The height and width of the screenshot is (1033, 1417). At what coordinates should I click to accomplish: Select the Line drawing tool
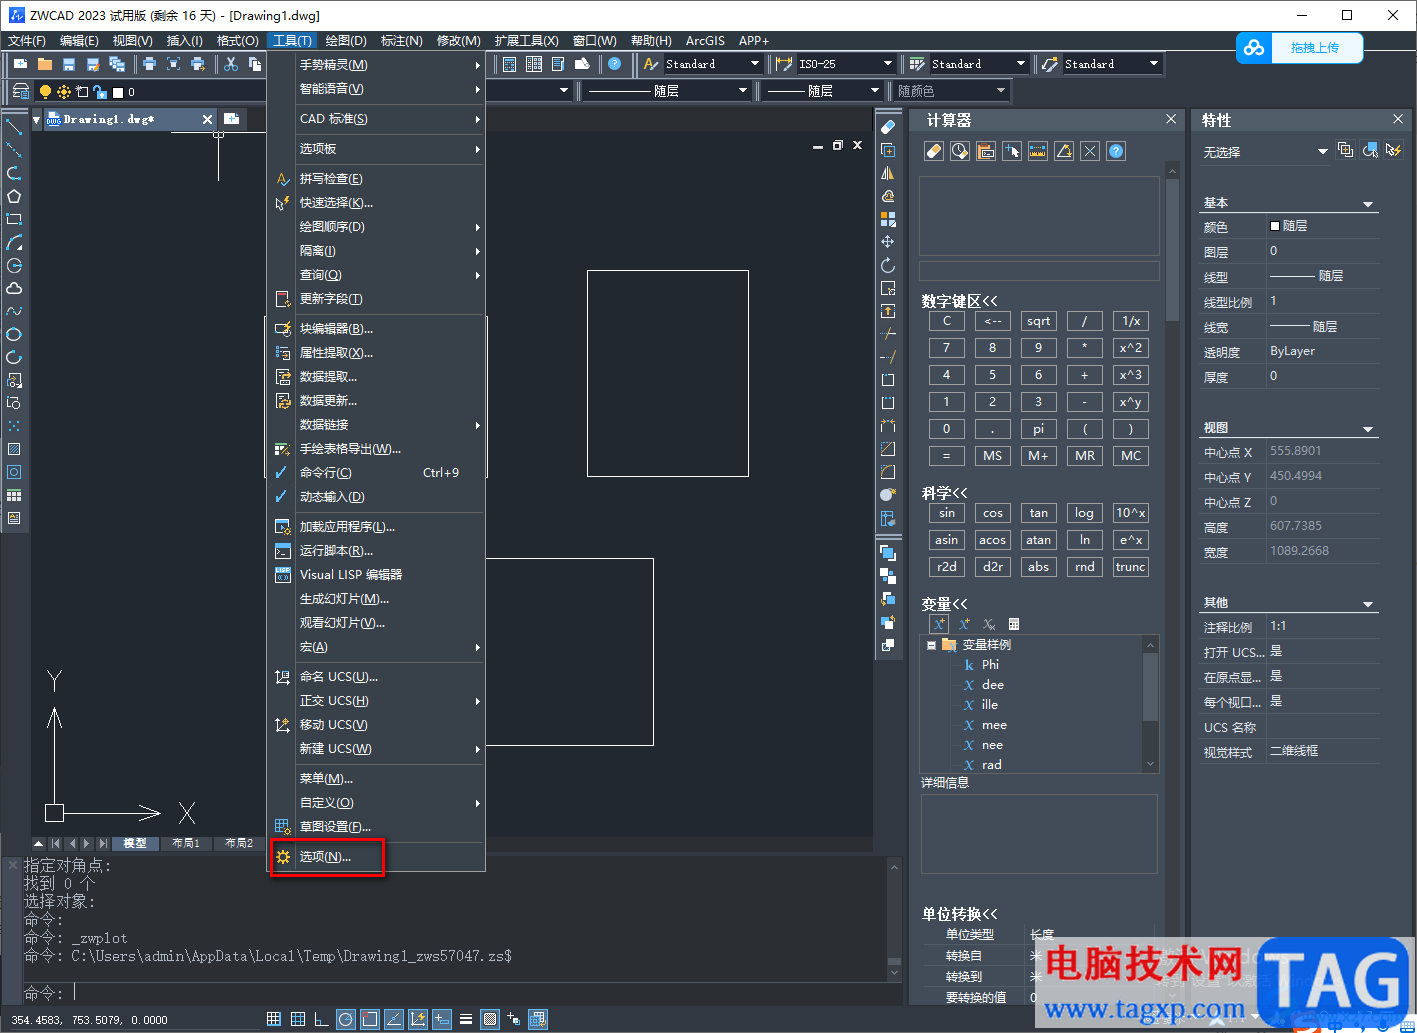[14, 127]
